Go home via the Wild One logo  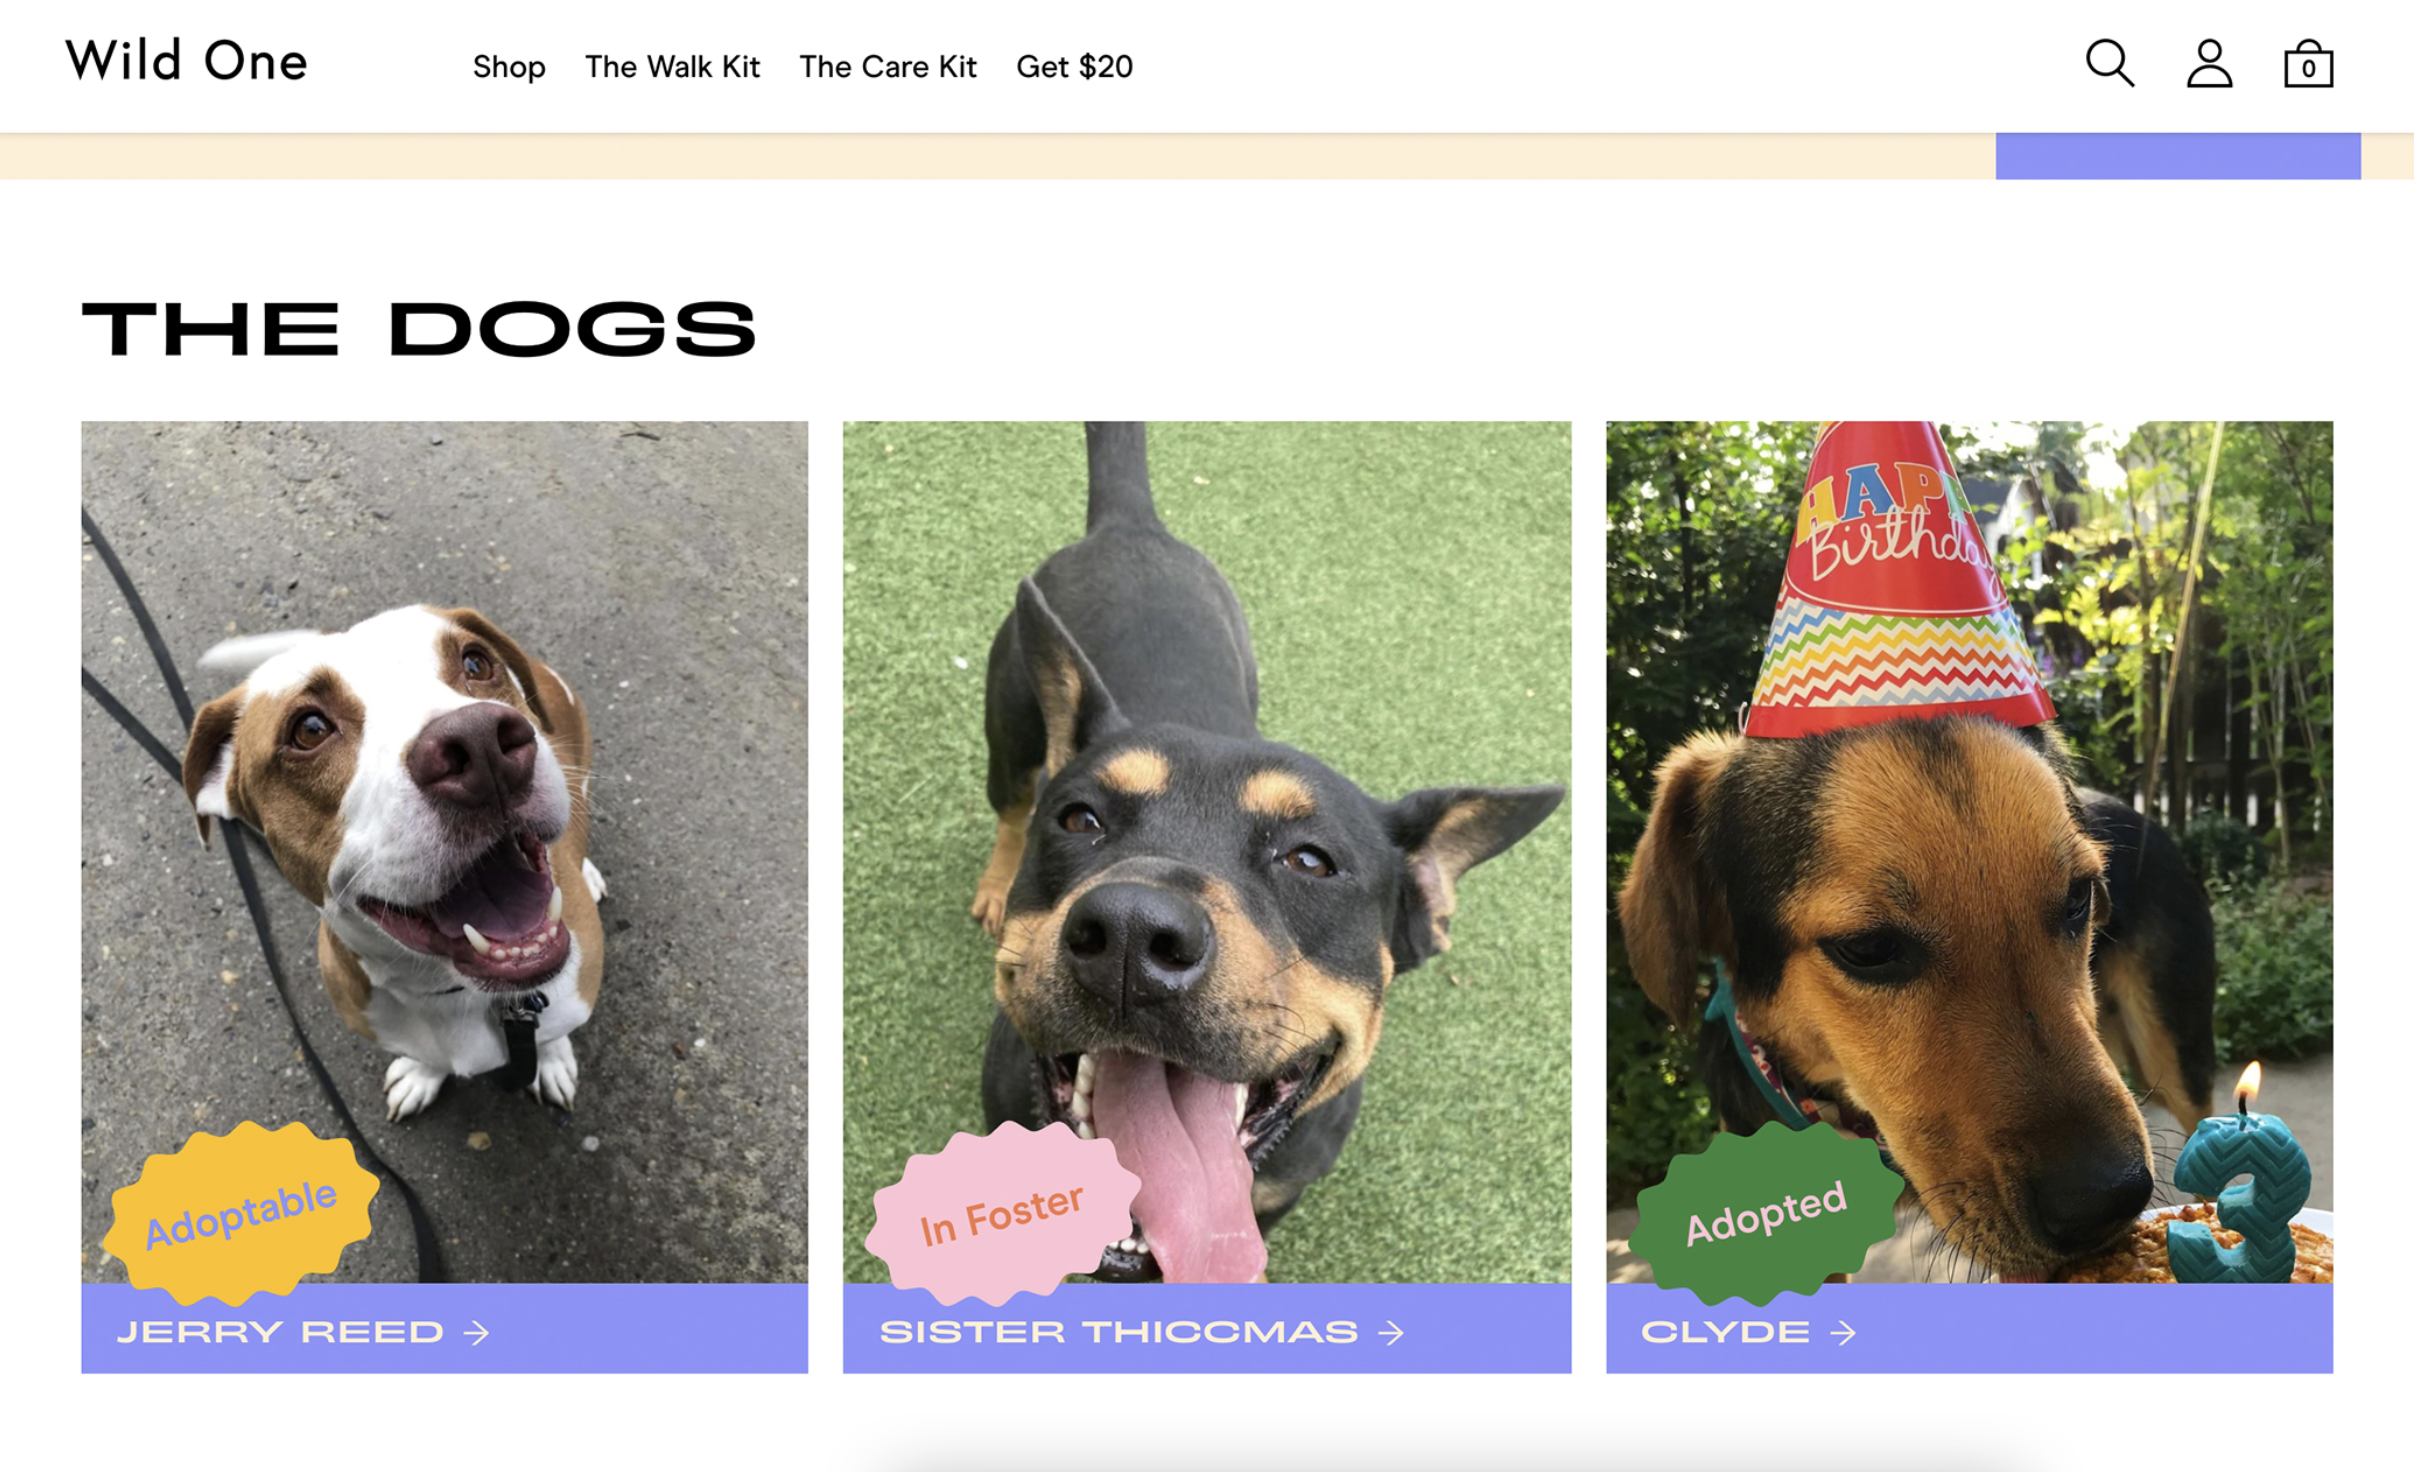[186, 61]
